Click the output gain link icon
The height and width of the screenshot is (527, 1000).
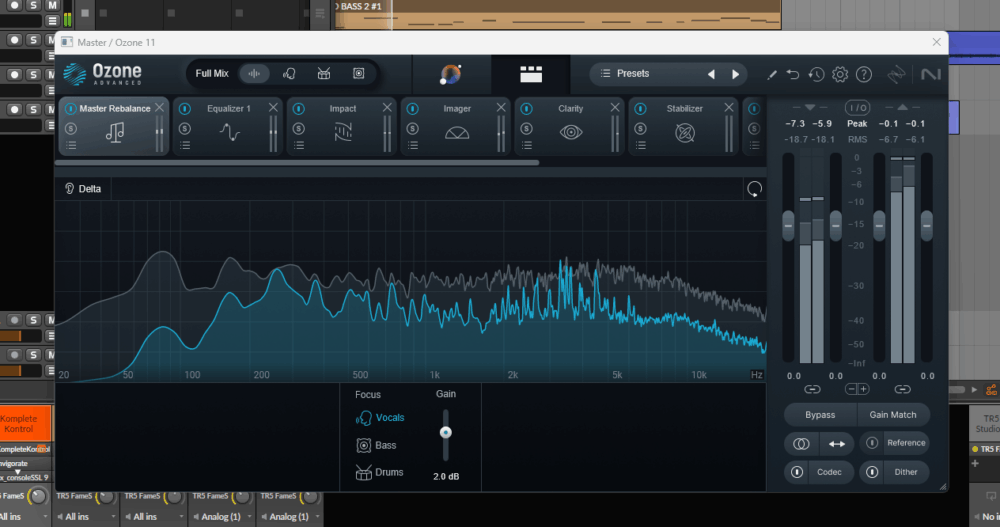coord(902,389)
